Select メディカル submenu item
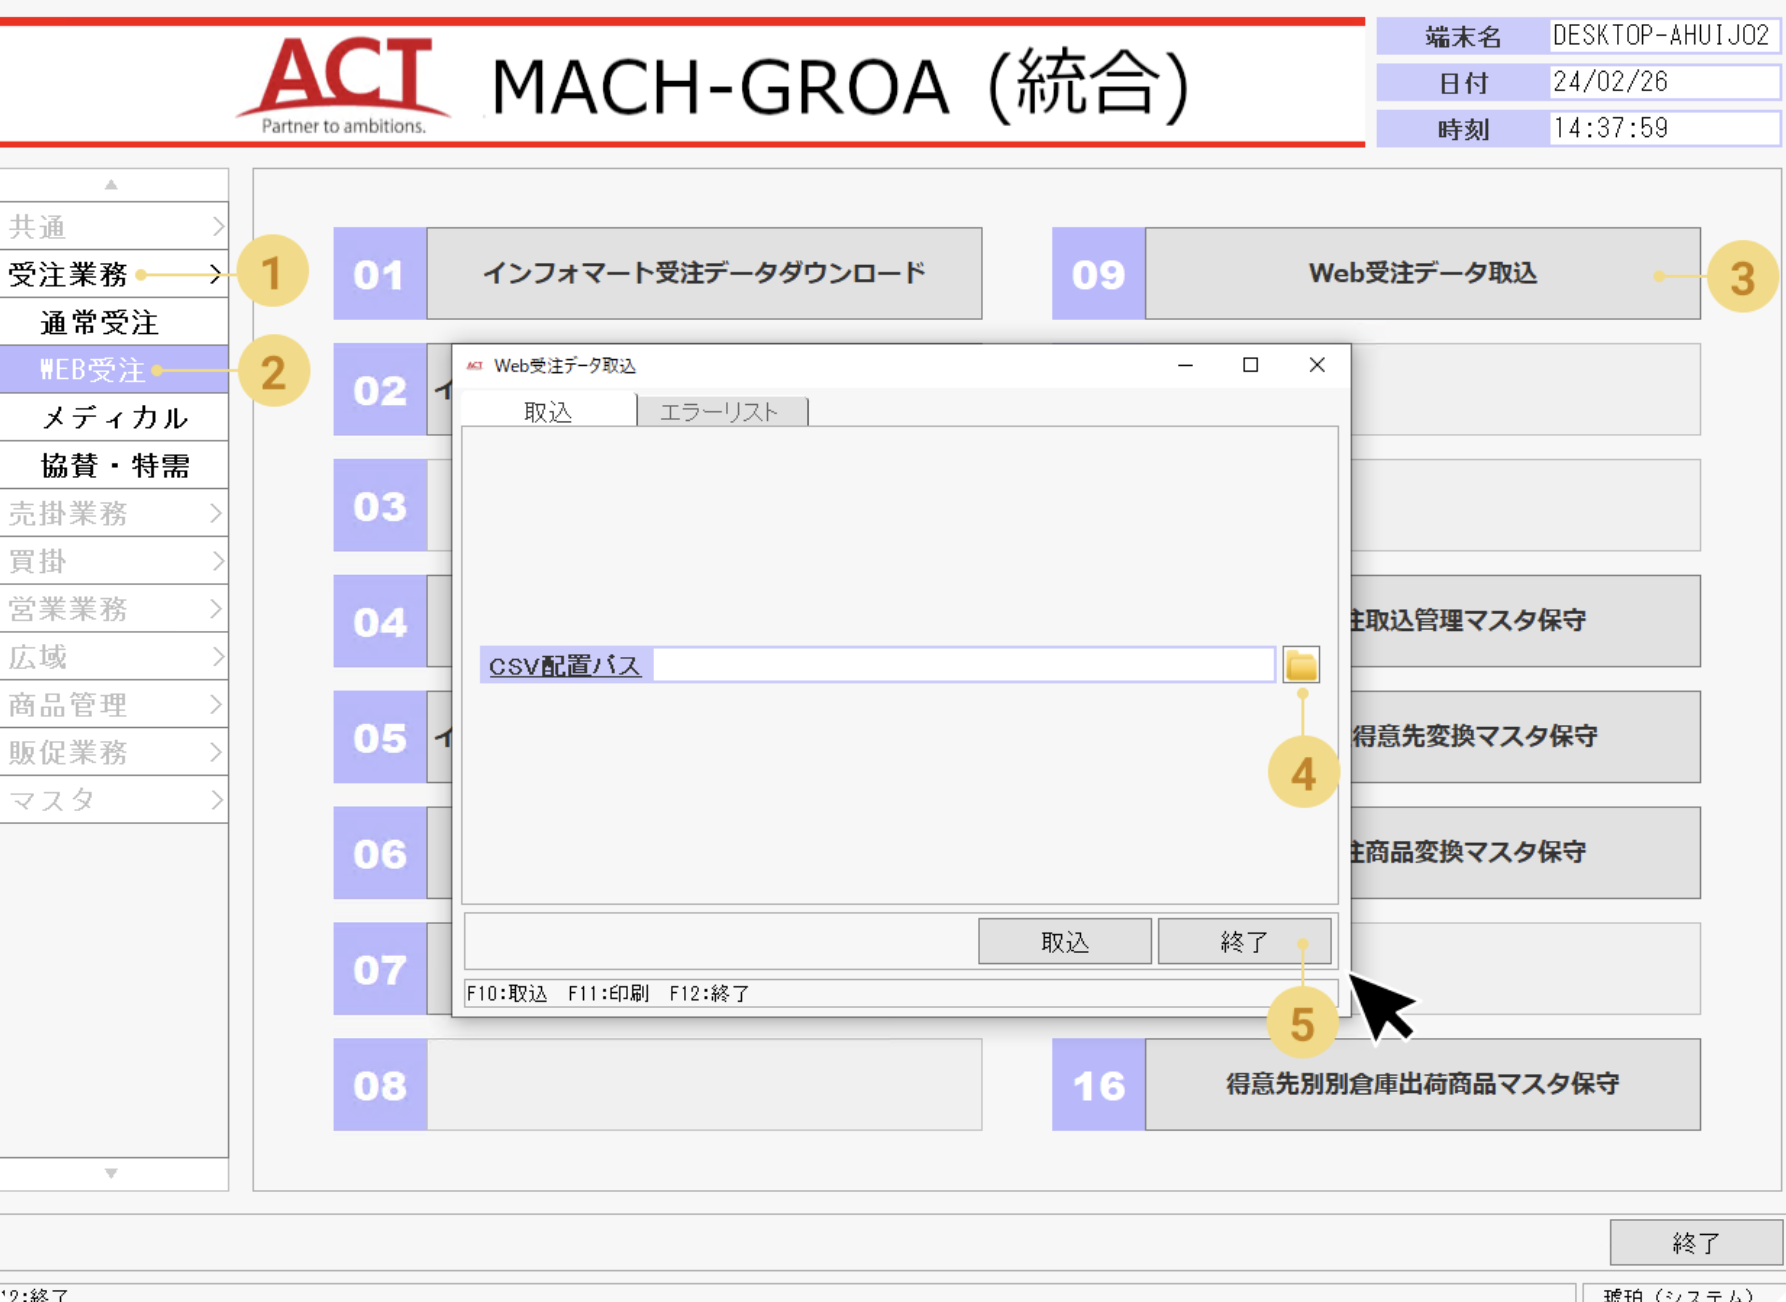 (114, 417)
